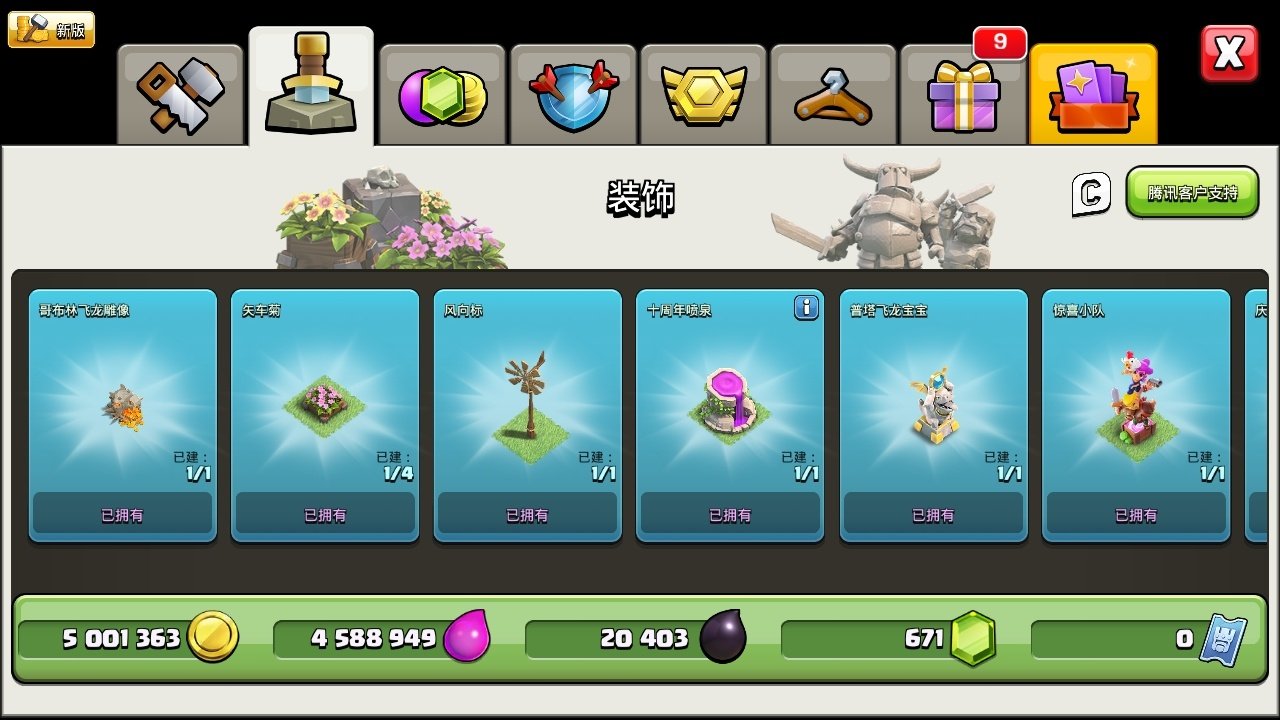
Task: Select the 哥布林飞龙雕像 decoration card
Action: pyautogui.click(x=122, y=416)
